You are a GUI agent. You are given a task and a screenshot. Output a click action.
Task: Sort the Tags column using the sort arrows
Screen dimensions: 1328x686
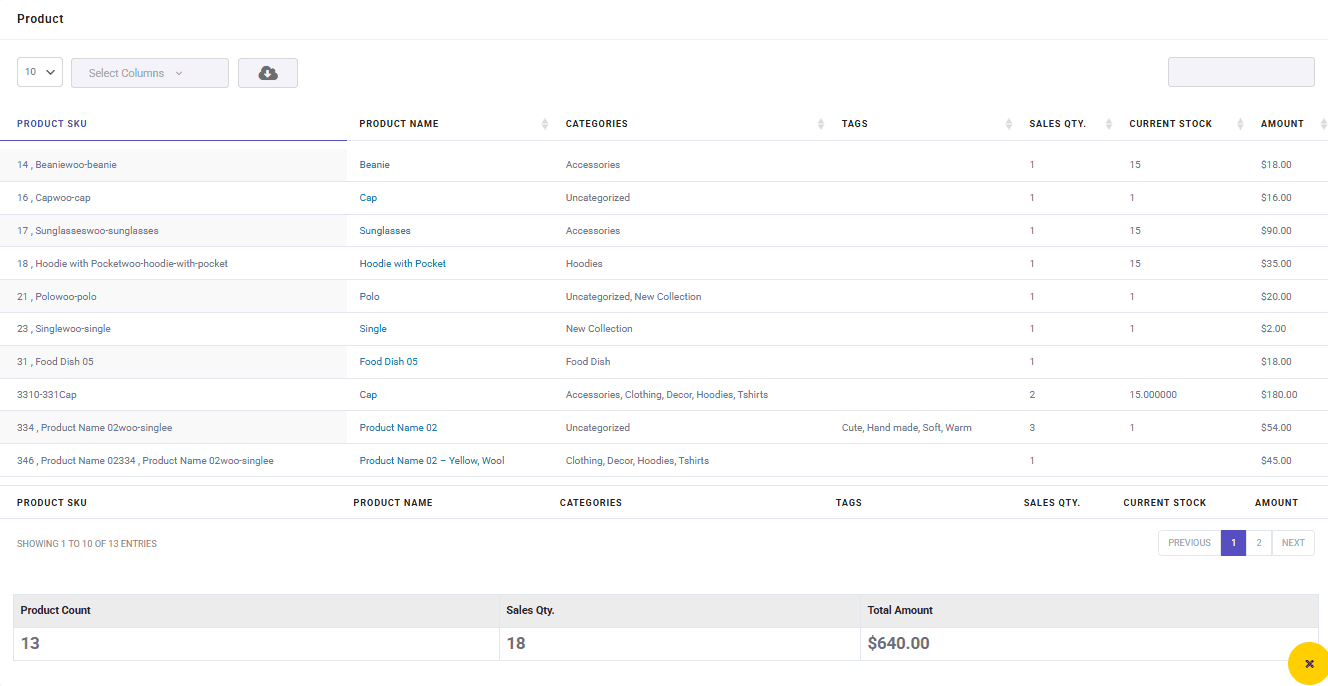1008,123
